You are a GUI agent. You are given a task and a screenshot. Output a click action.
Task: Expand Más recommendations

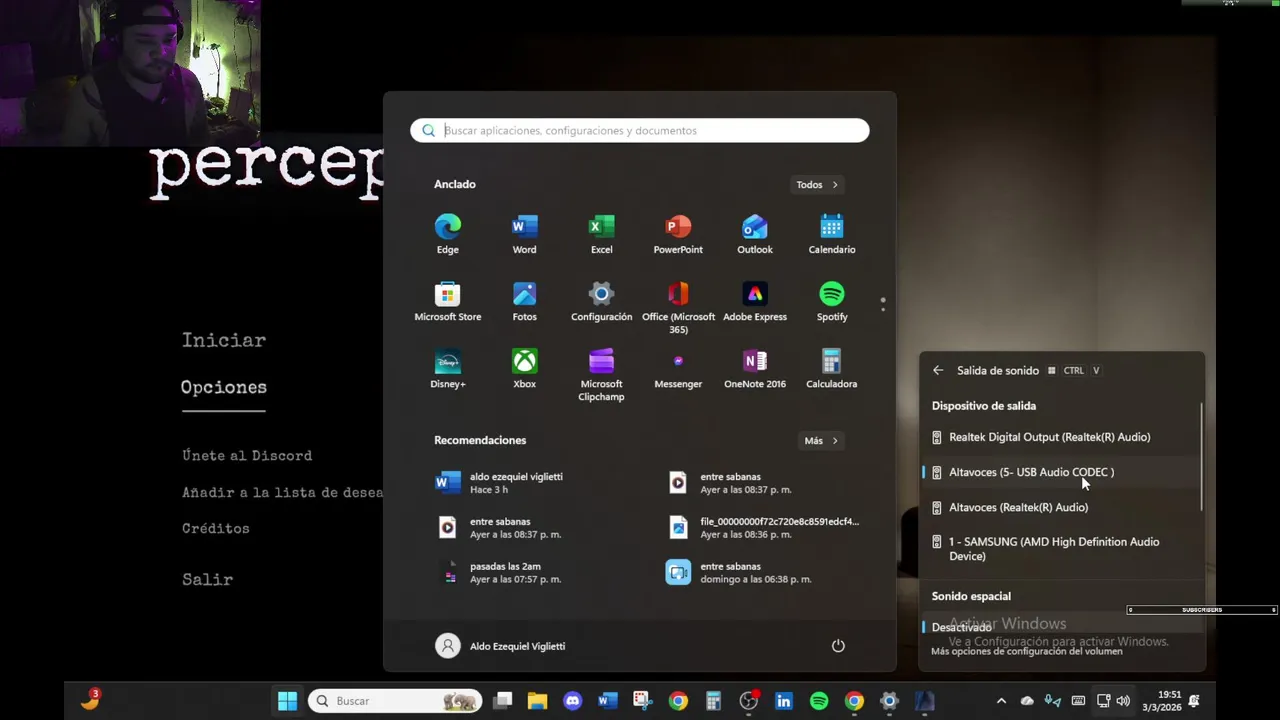pyautogui.click(x=821, y=440)
